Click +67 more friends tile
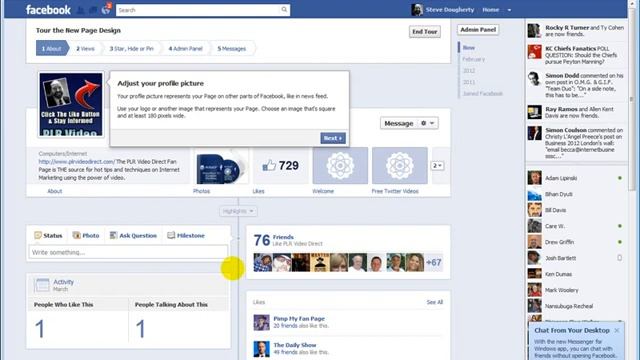The width and height of the screenshot is (640, 360). pos(433,262)
